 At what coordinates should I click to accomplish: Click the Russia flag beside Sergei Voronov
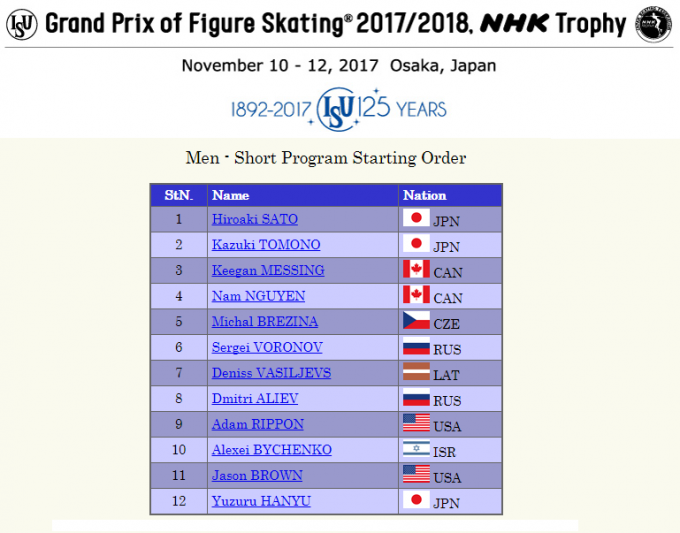(x=415, y=347)
